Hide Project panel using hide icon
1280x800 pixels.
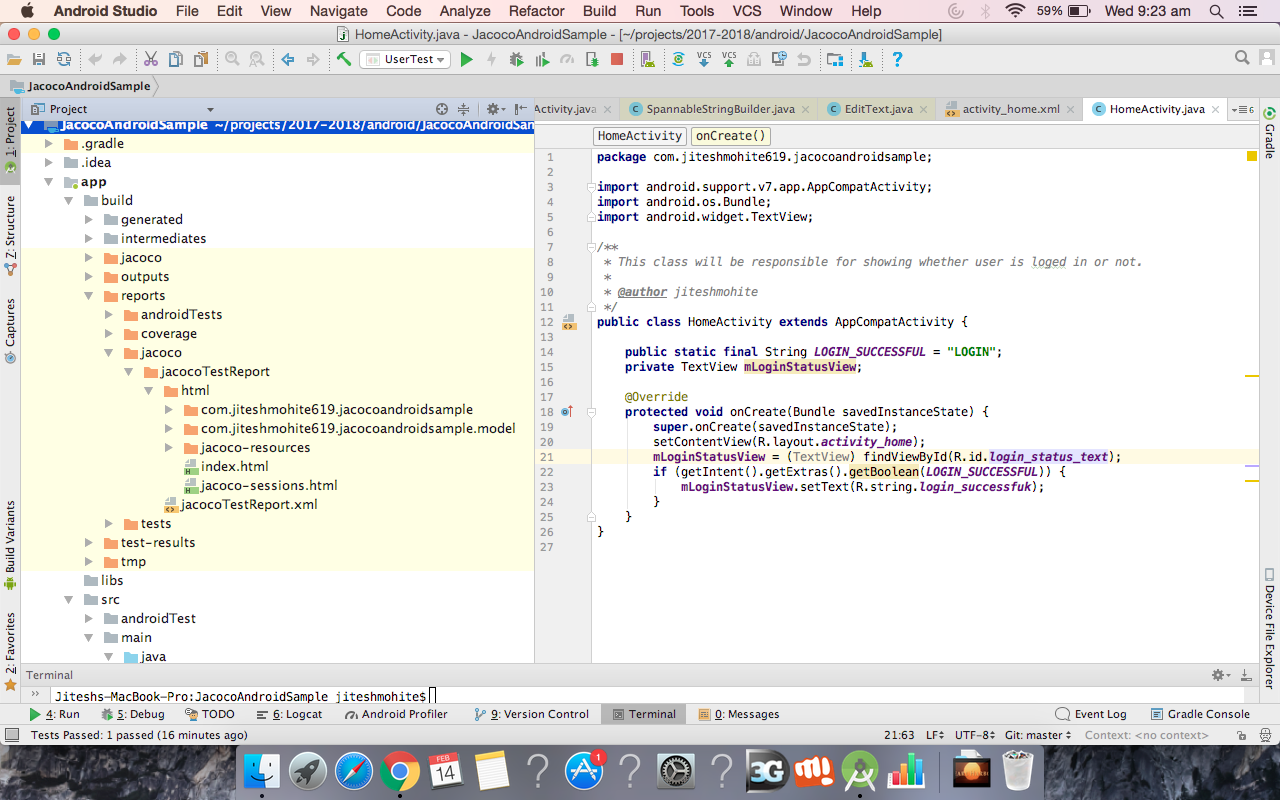520,109
